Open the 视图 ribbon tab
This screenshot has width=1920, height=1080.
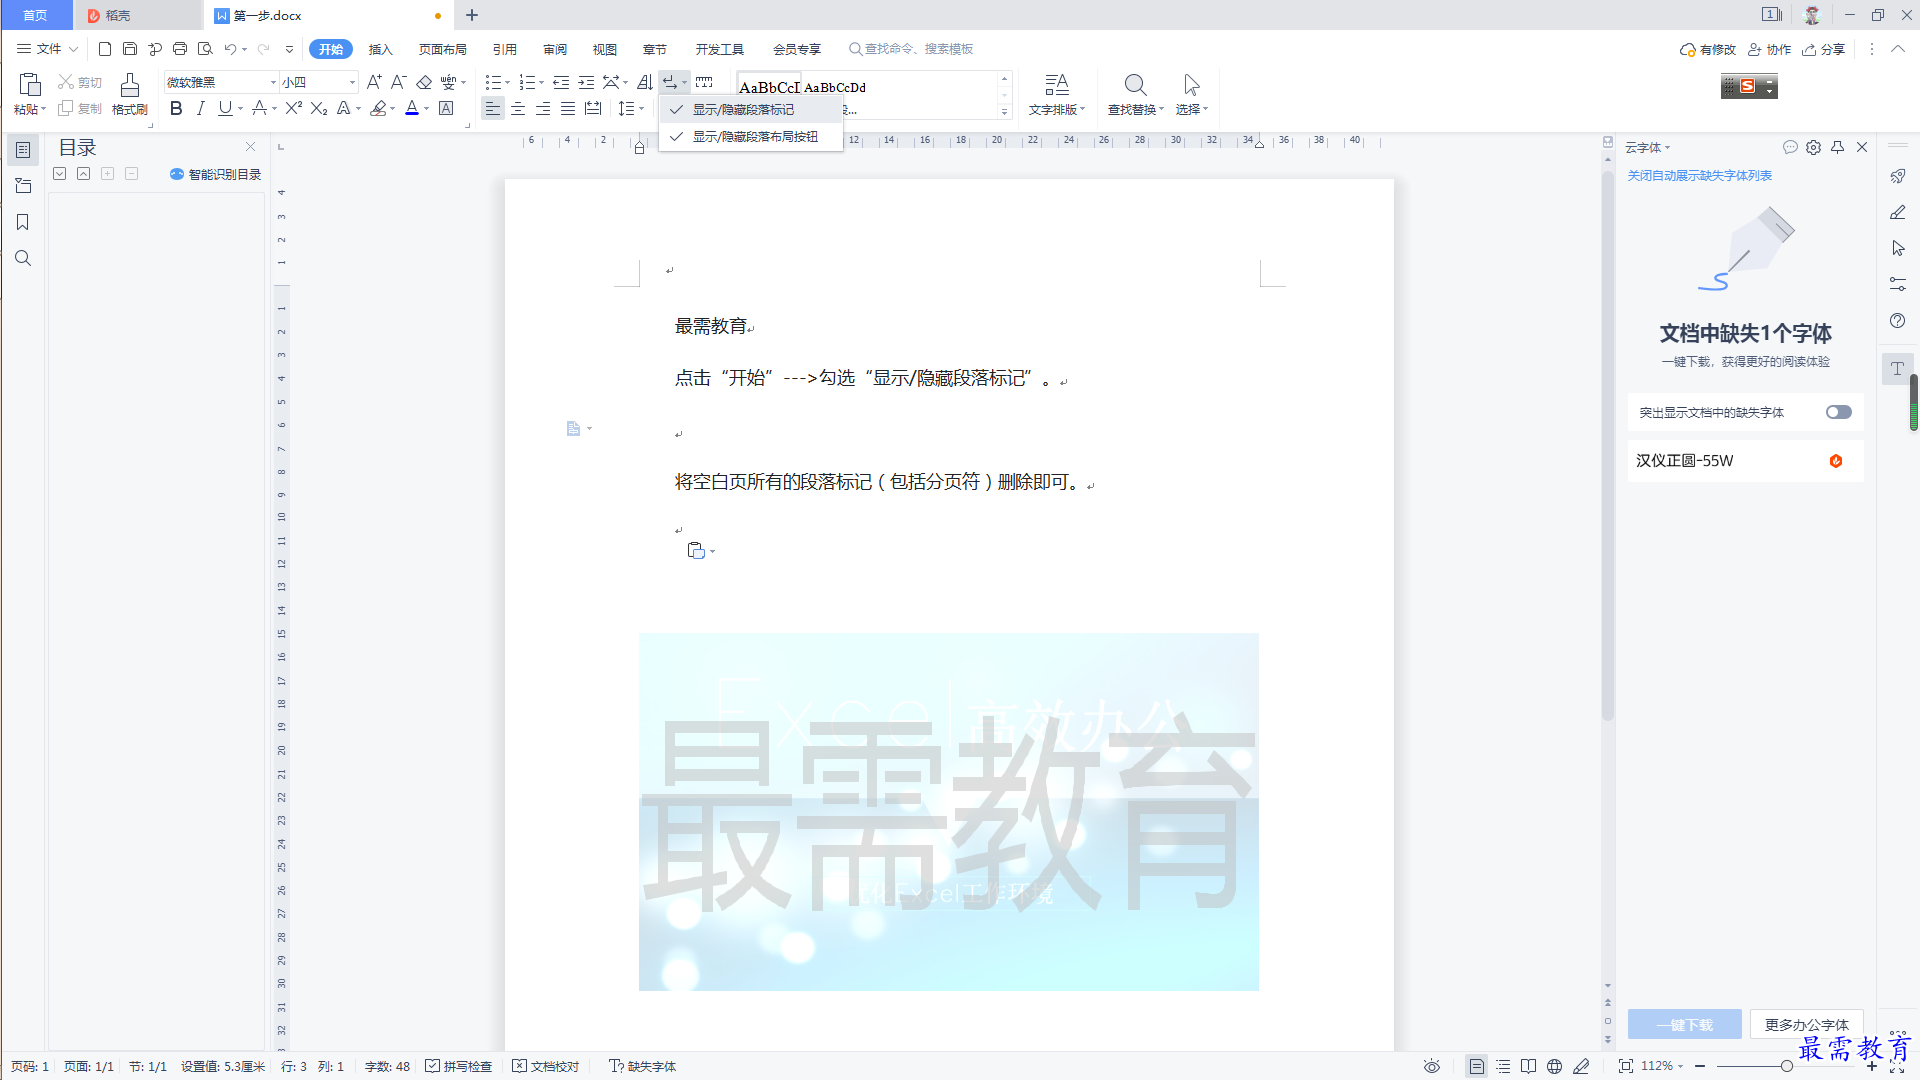pyautogui.click(x=605, y=49)
